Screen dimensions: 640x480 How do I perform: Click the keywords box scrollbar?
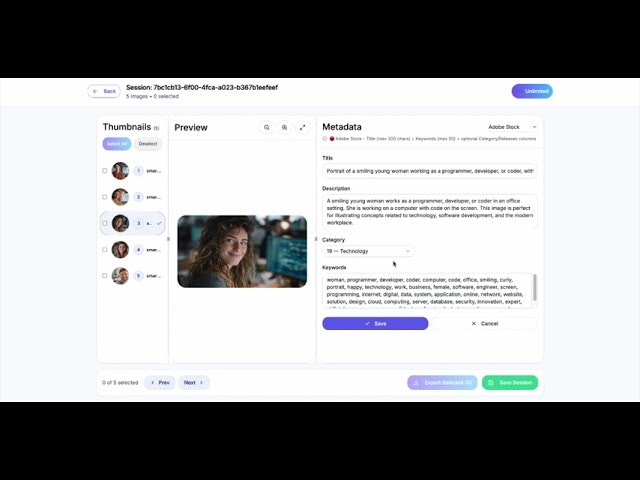pos(535,287)
